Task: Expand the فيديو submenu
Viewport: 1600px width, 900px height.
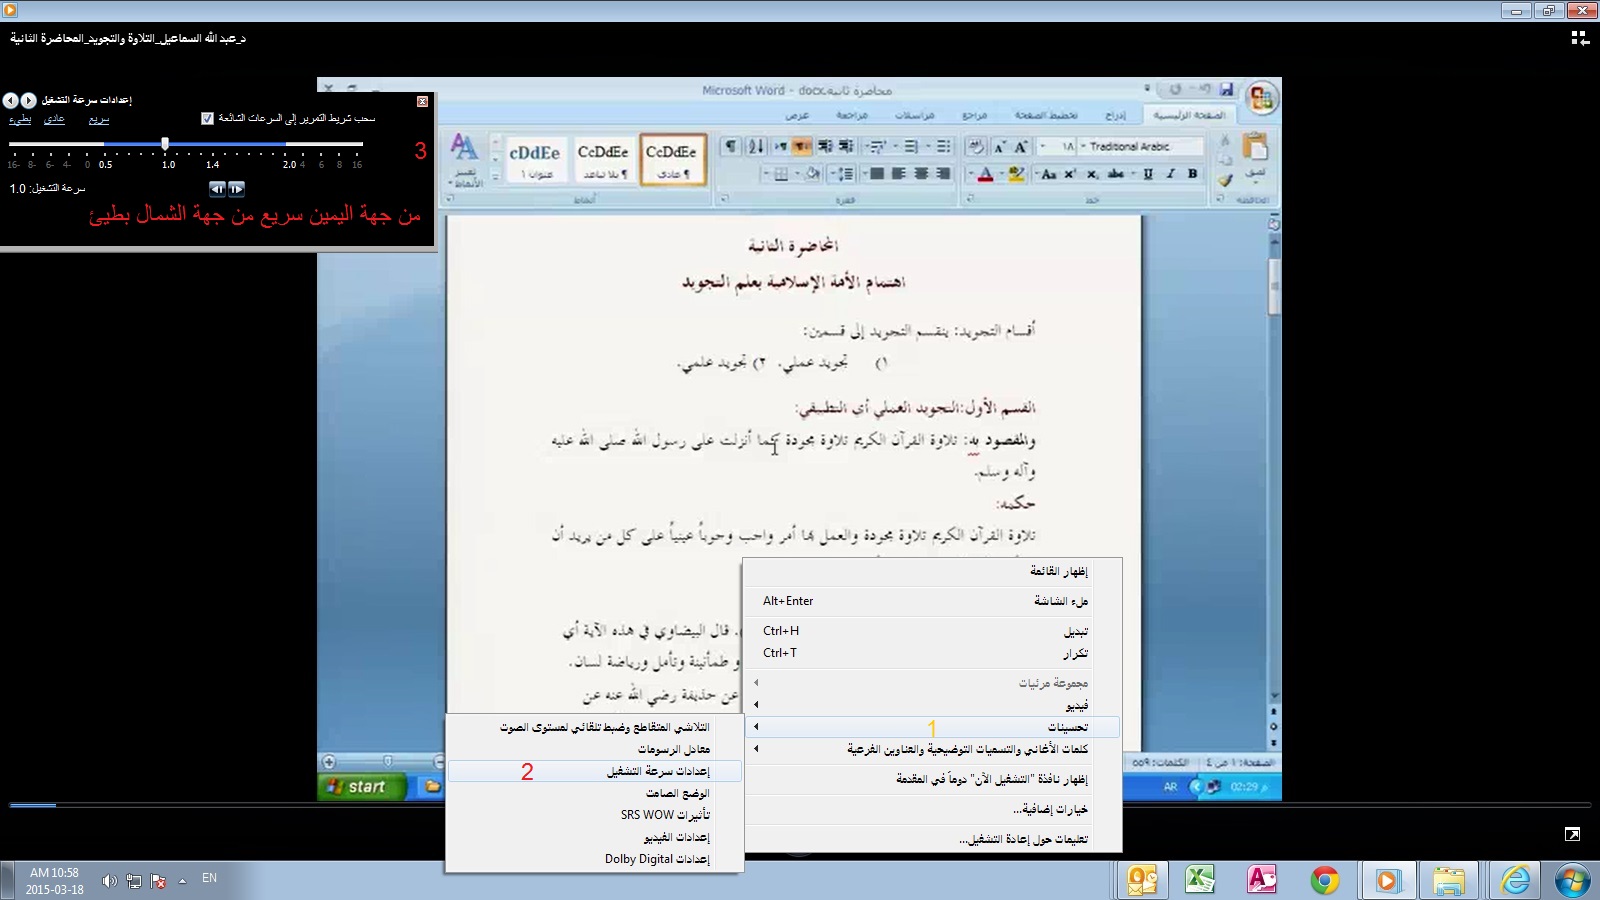Action: [x=1076, y=705]
